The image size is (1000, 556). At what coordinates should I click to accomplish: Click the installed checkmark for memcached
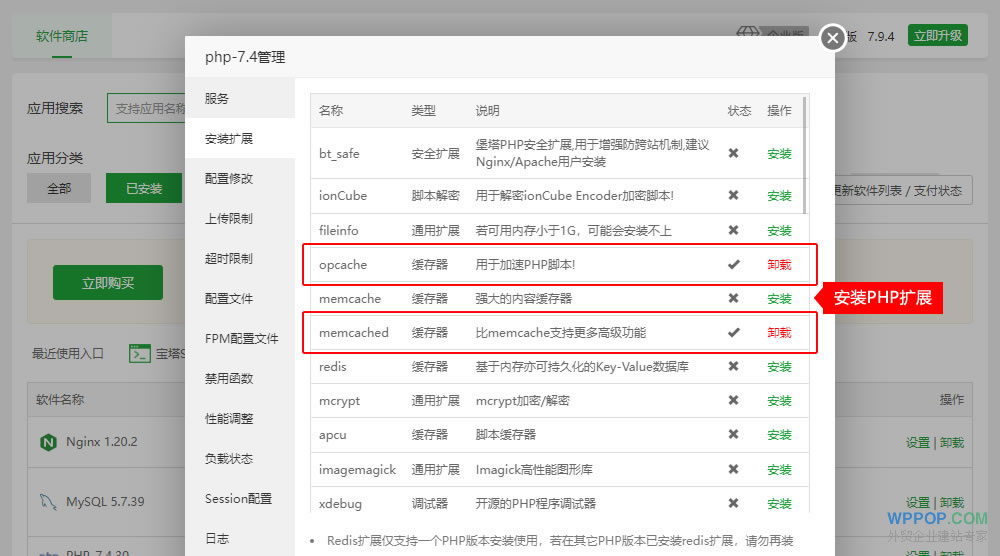point(733,332)
